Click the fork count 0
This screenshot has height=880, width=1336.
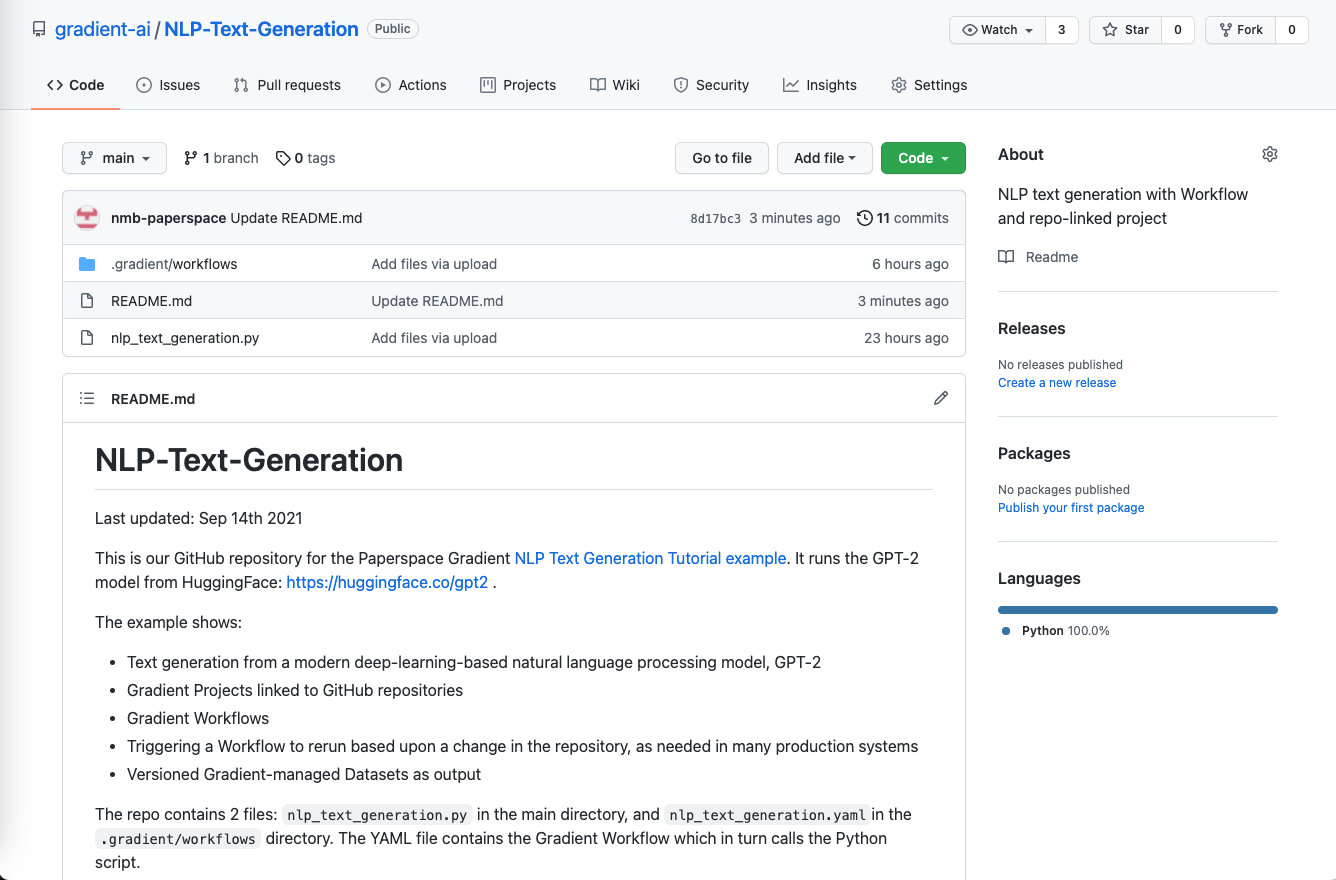(1292, 30)
